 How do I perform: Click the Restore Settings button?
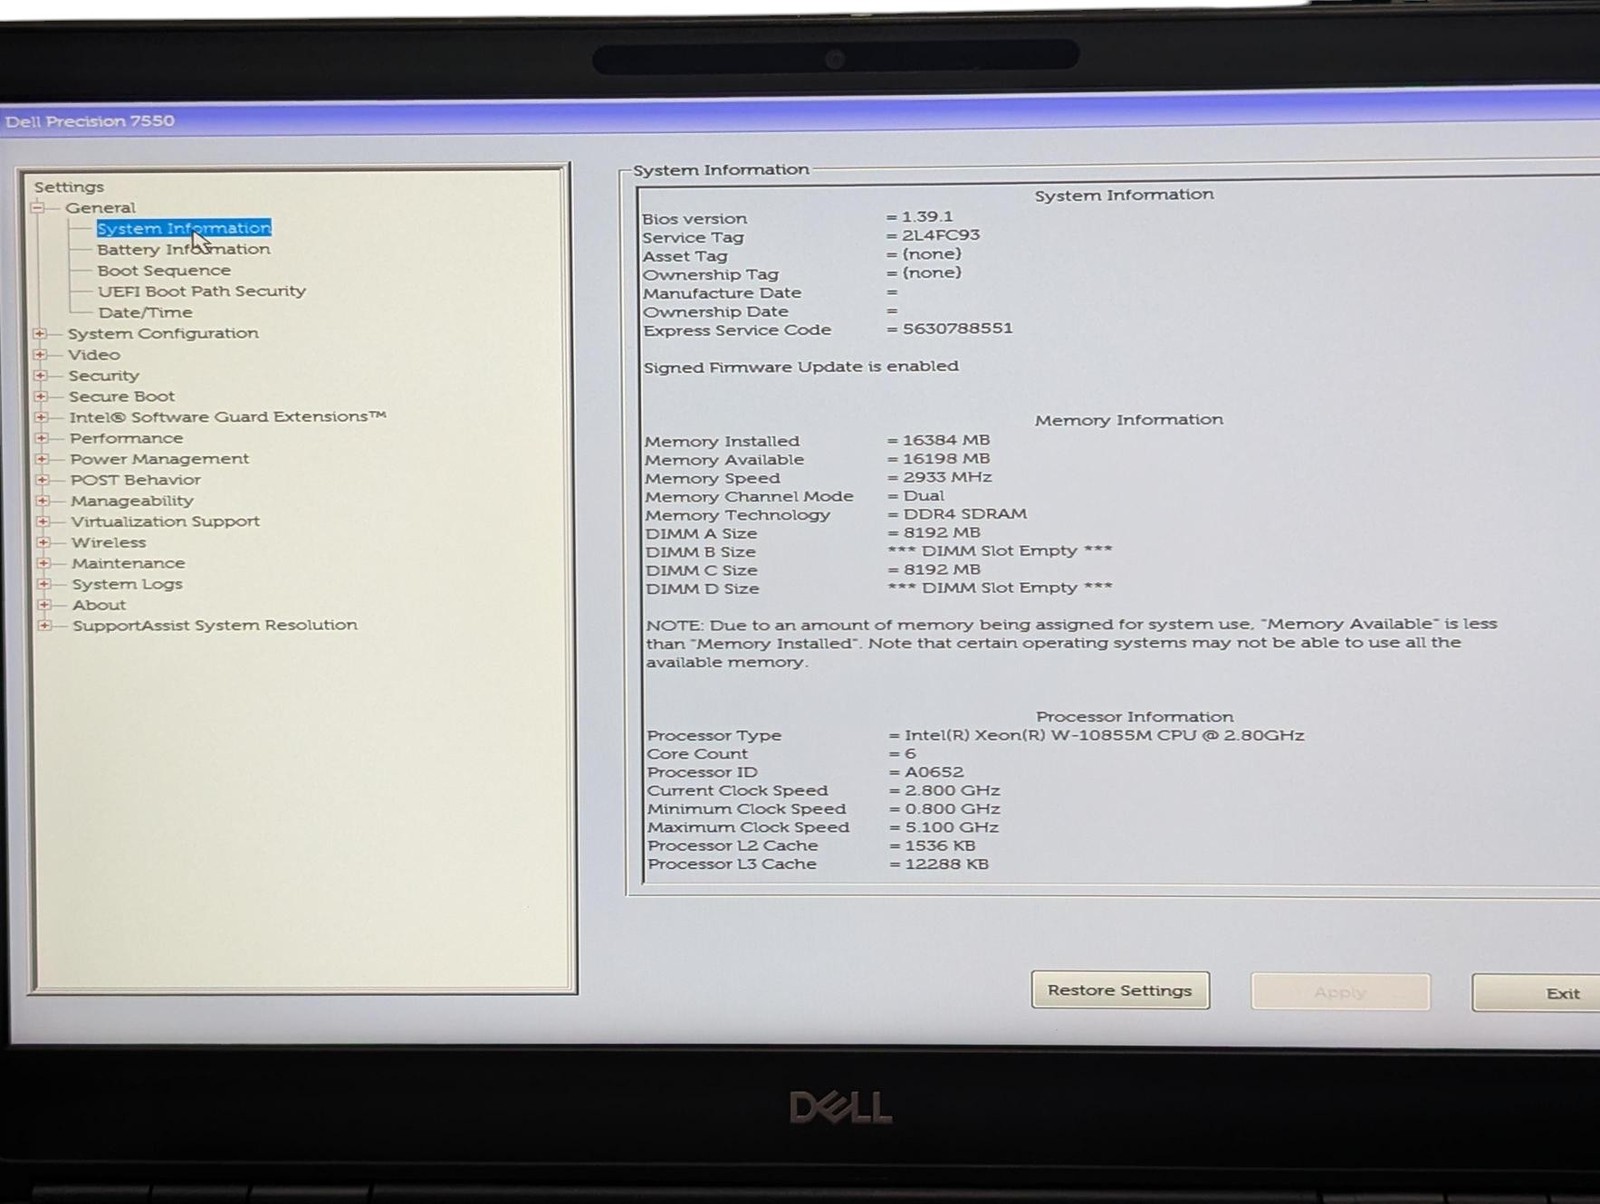click(1120, 990)
